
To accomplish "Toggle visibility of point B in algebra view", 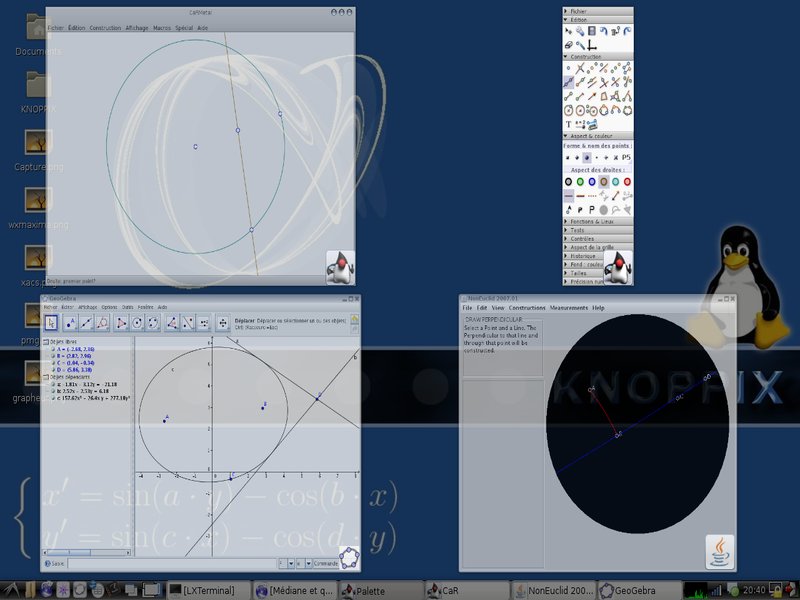I will pyautogui.click(x=53, y=357).
